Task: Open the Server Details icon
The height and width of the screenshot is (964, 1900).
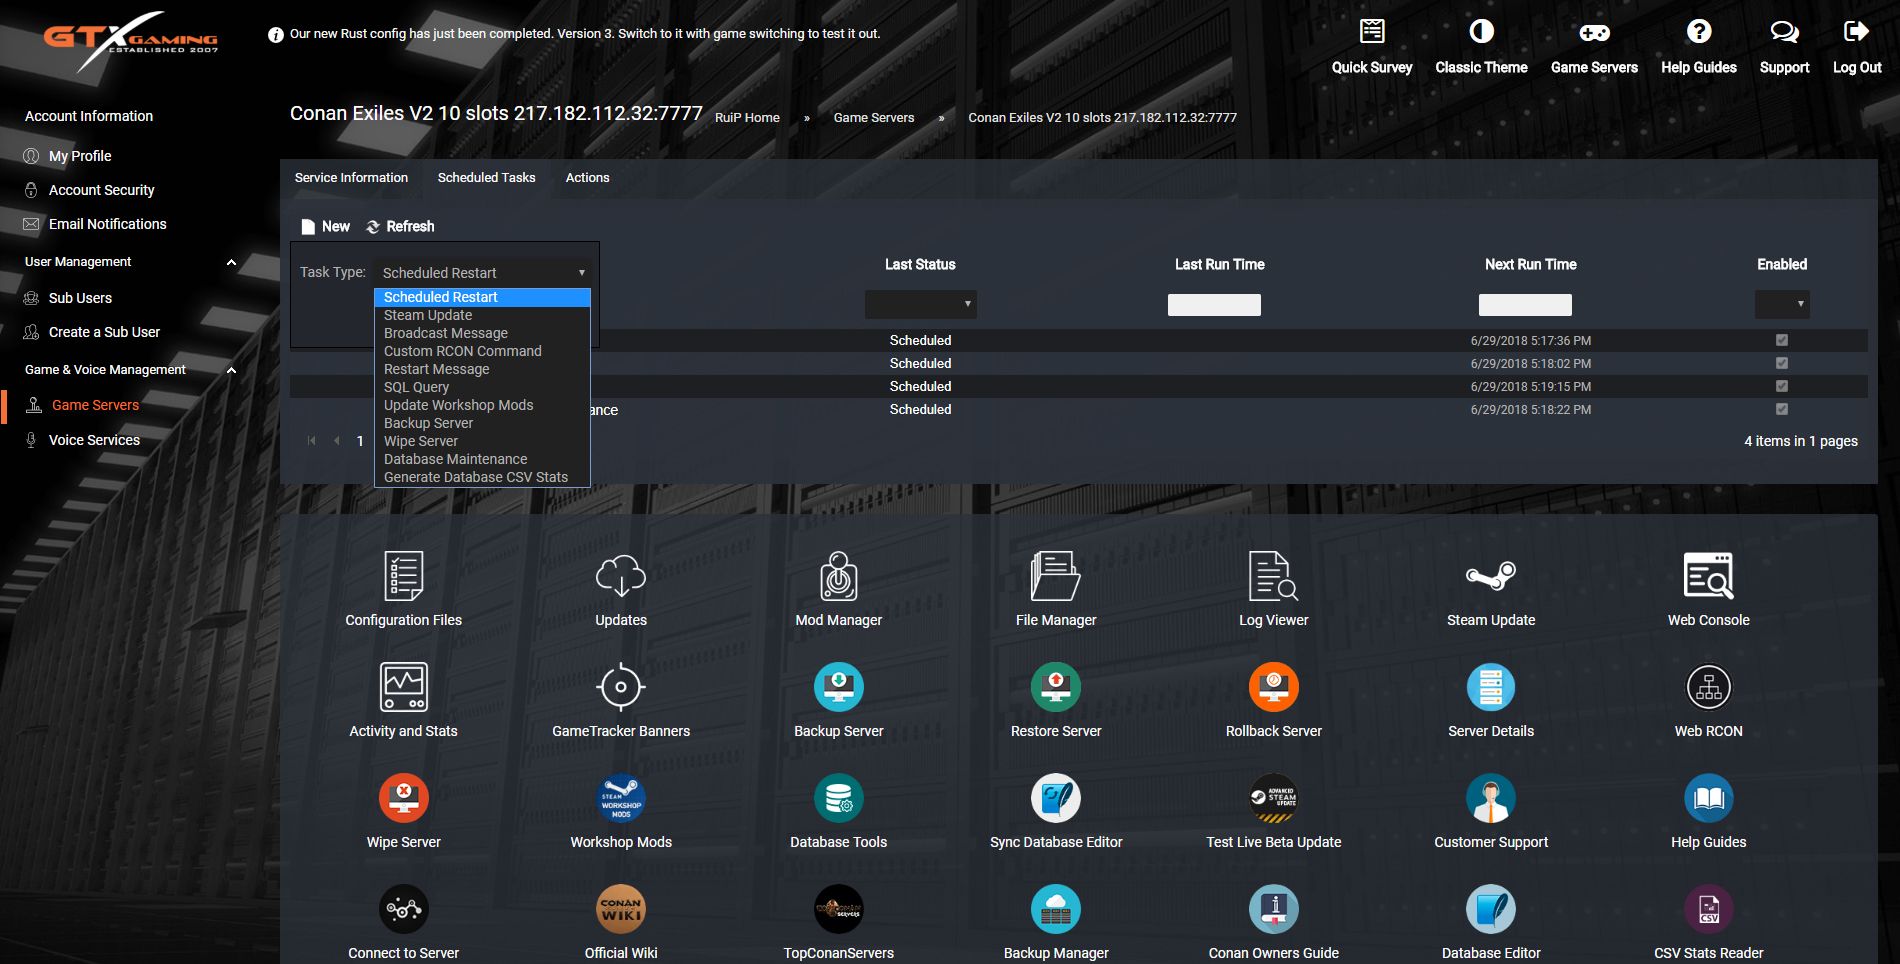Action: click(x=1491, y=687)
